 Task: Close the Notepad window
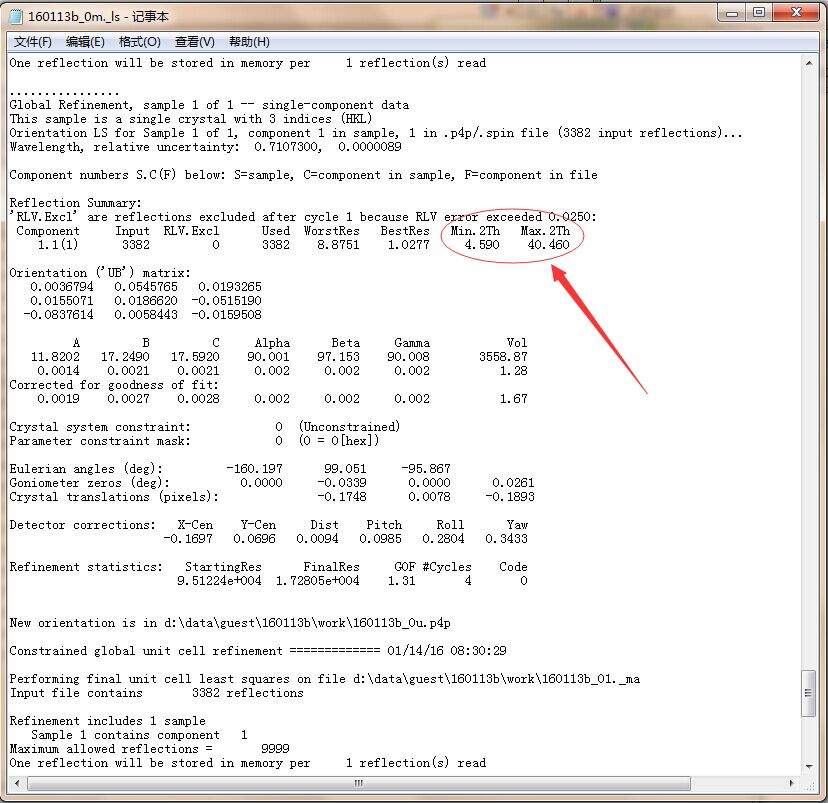pos(796,13)
